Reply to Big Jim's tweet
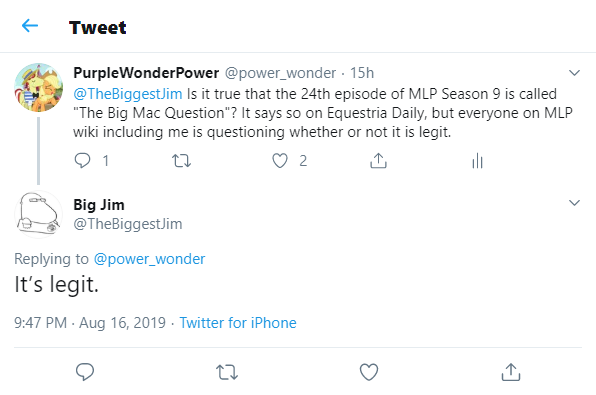Image resolution: width=596 pixels, height=395 pixels. (85, 371)
